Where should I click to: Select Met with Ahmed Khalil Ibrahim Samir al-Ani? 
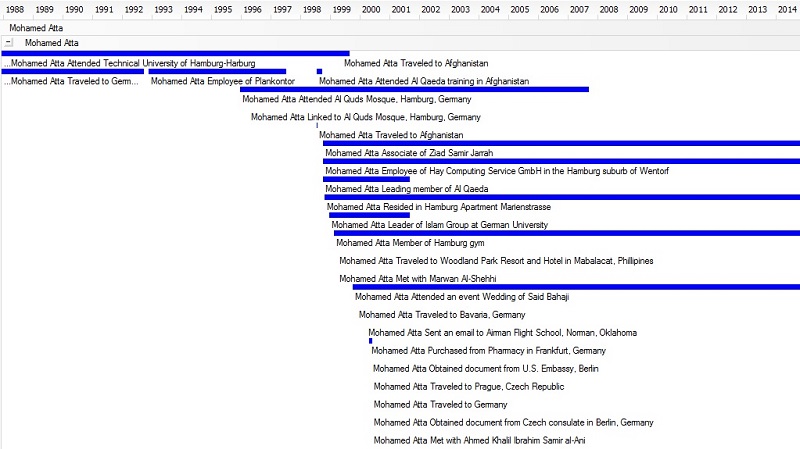click(x=480, y=440)
